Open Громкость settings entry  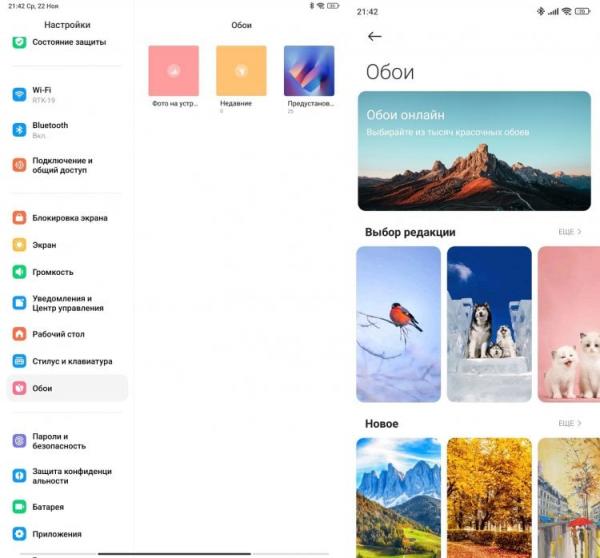(67, 272)
